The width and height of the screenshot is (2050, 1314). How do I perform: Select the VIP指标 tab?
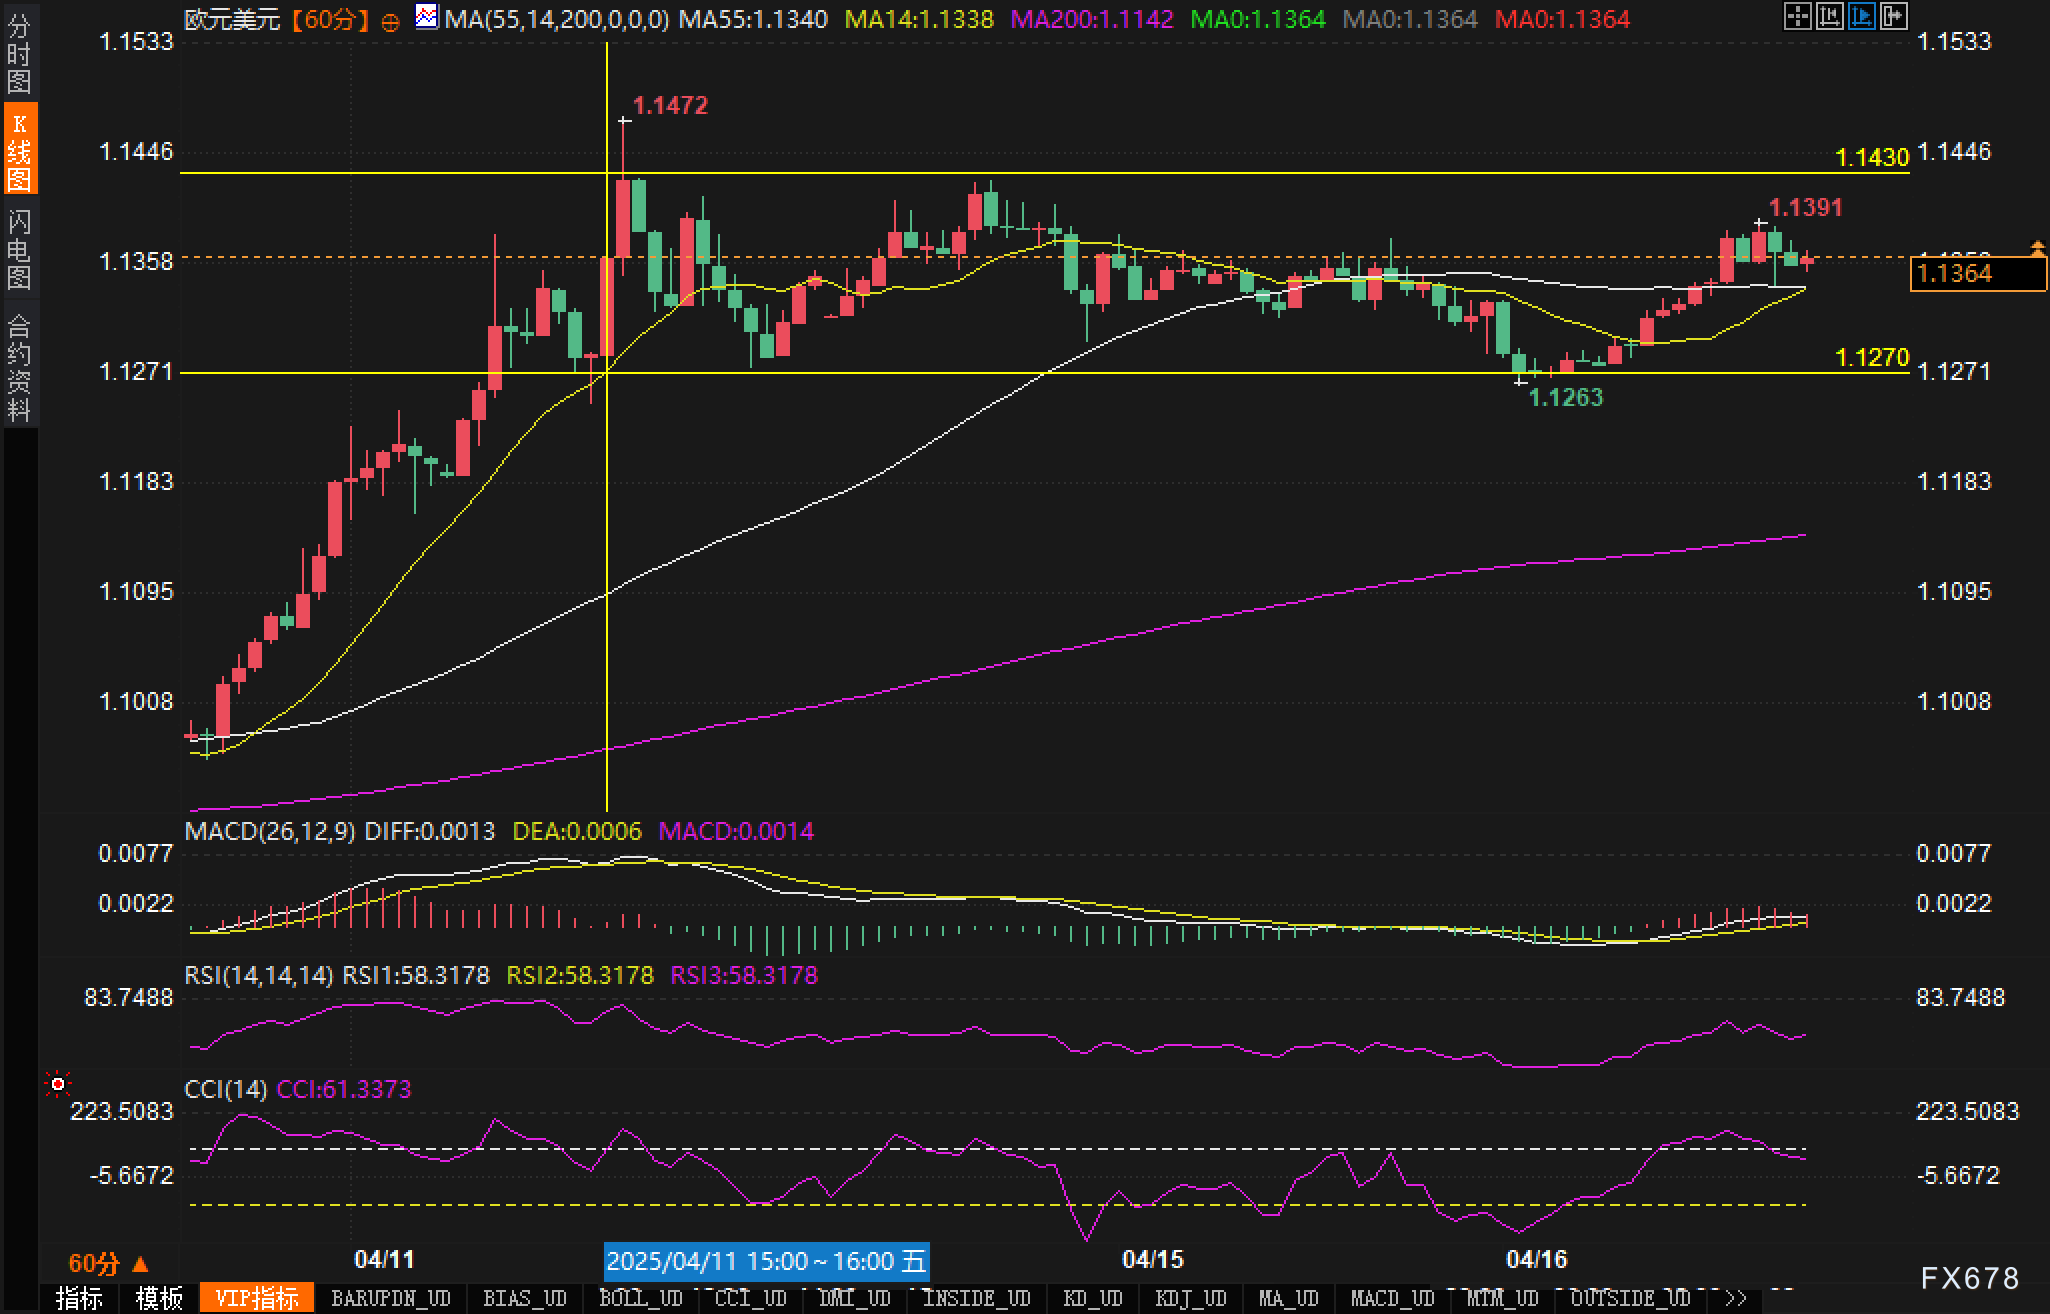point(257,1298)
